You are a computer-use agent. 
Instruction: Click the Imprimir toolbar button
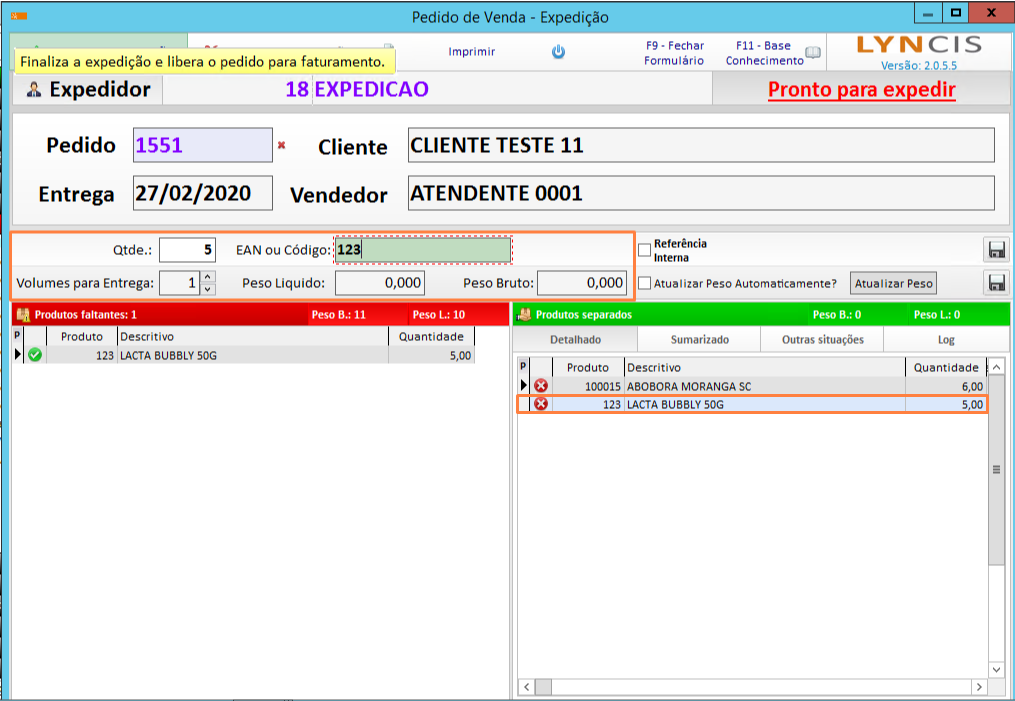(471, 52)
